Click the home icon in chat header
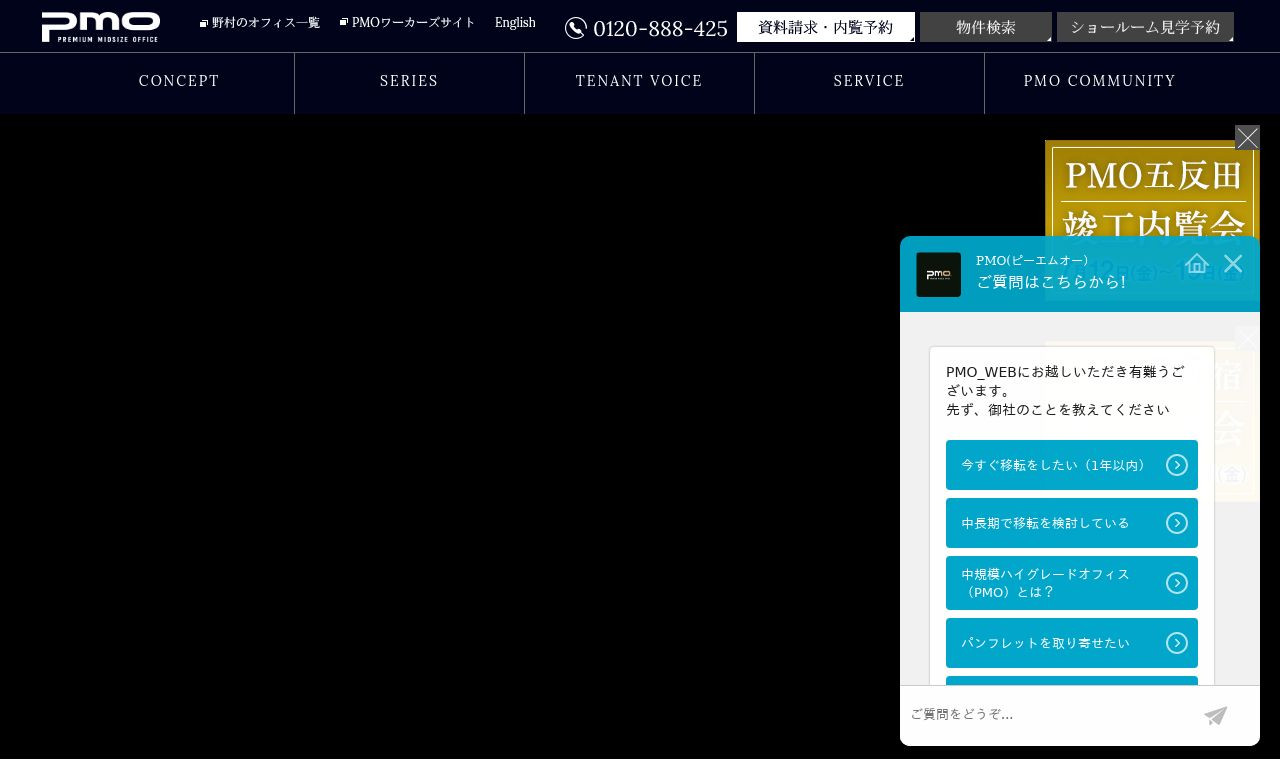 click(1197, 263)
